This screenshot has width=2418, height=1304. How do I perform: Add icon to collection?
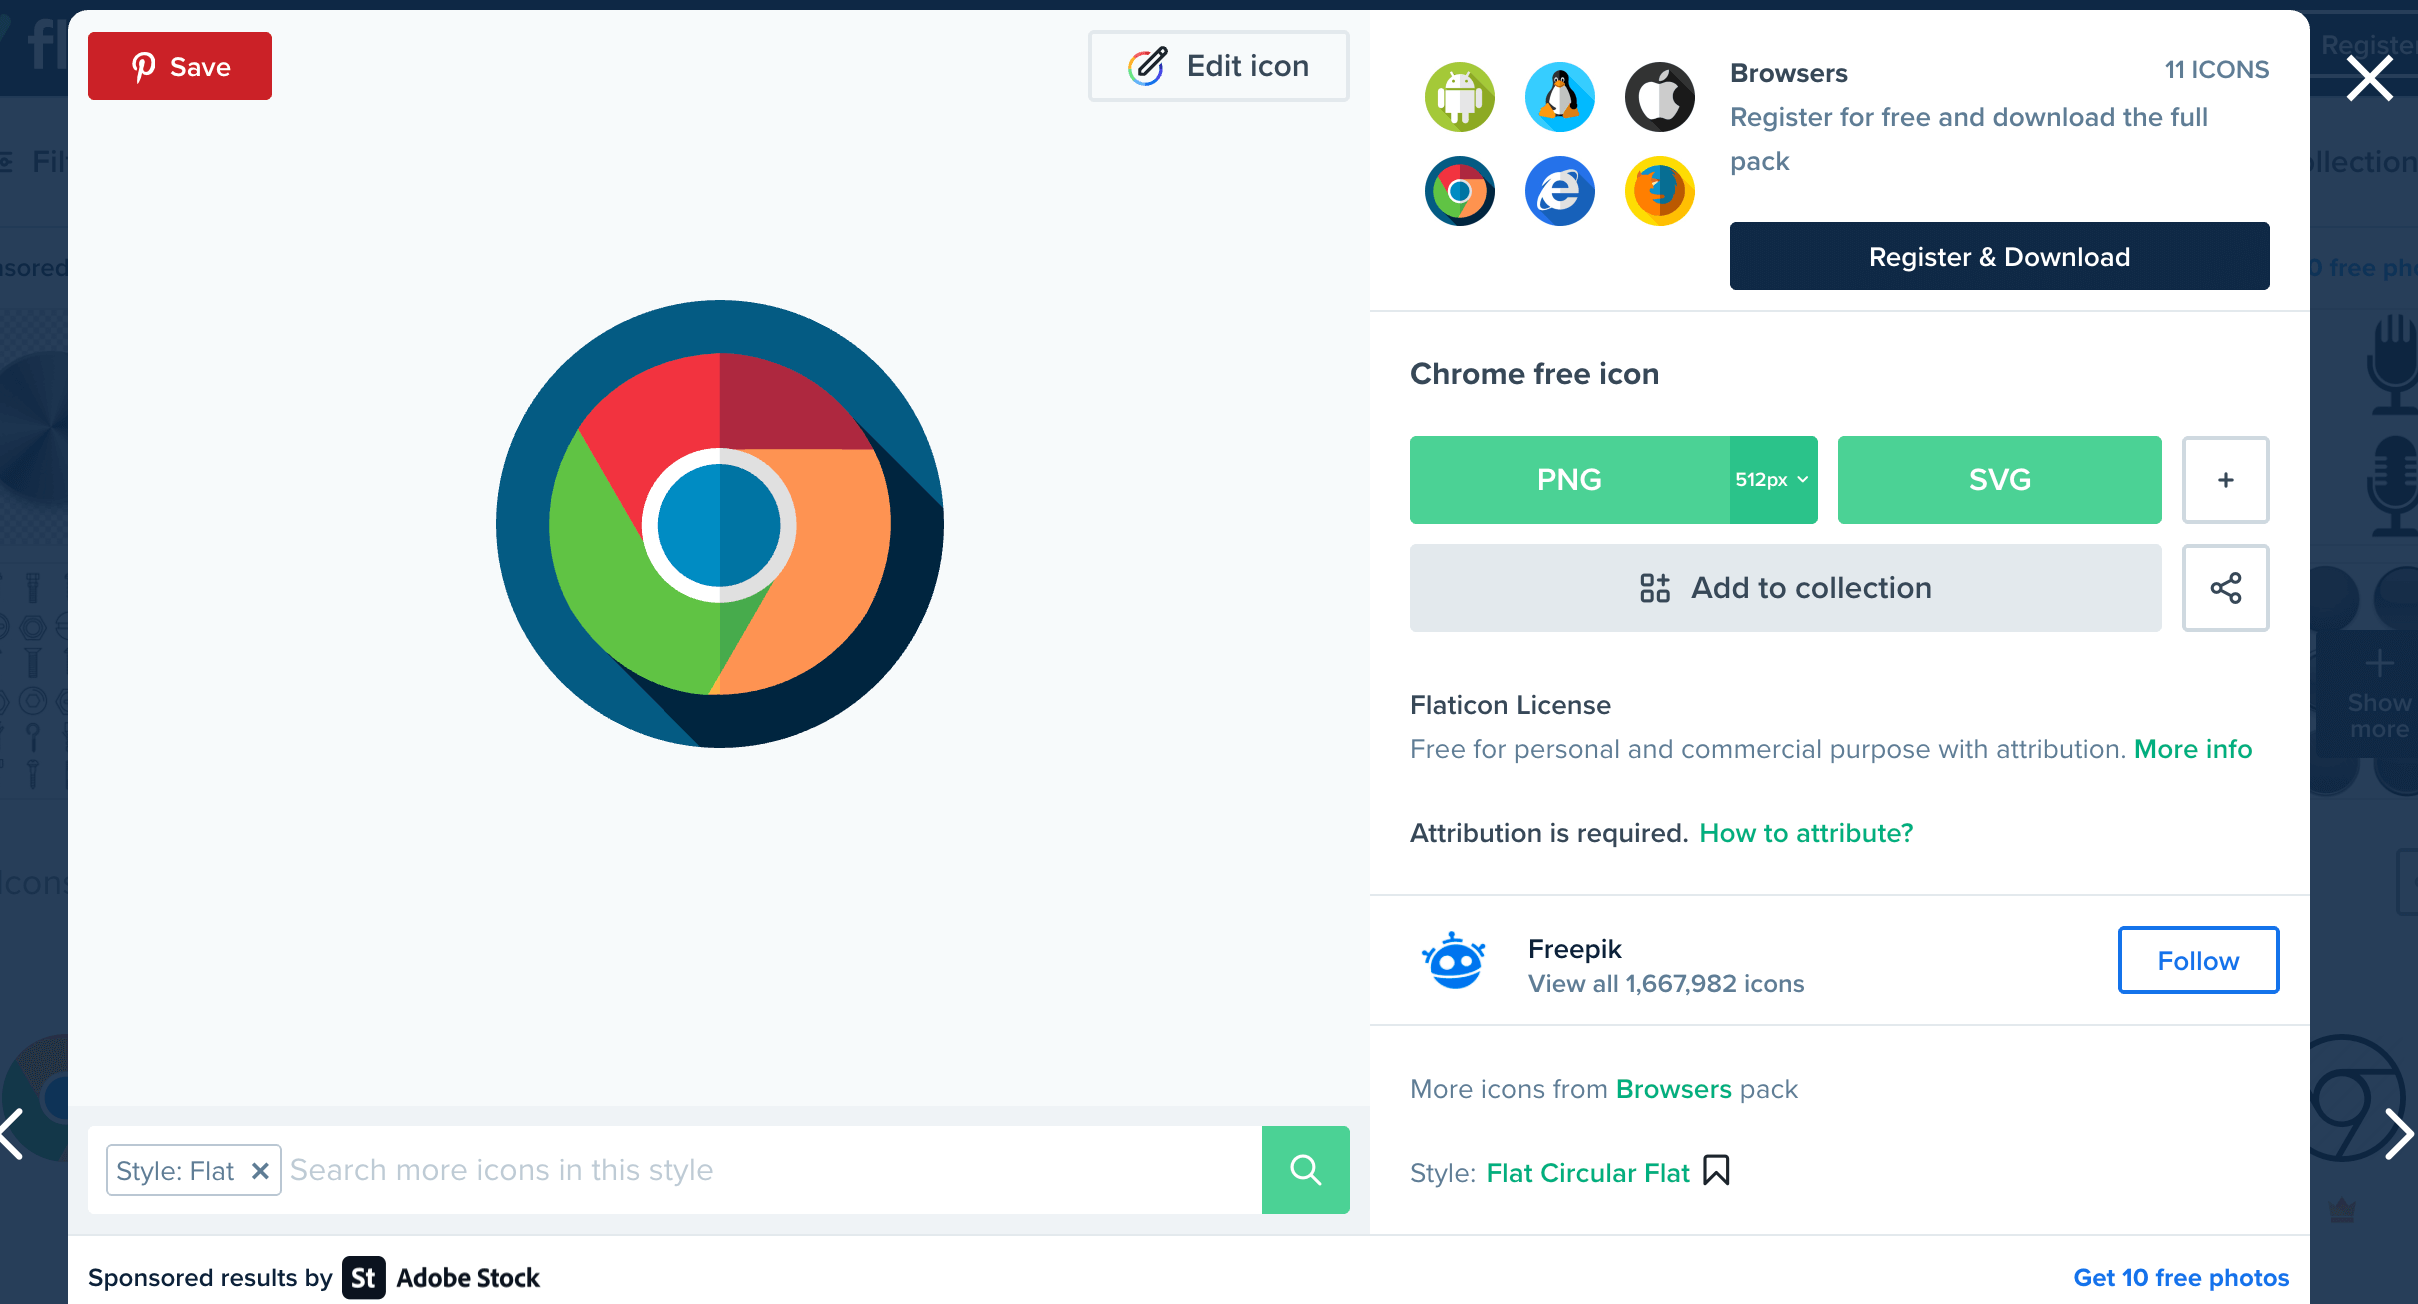1785,588
